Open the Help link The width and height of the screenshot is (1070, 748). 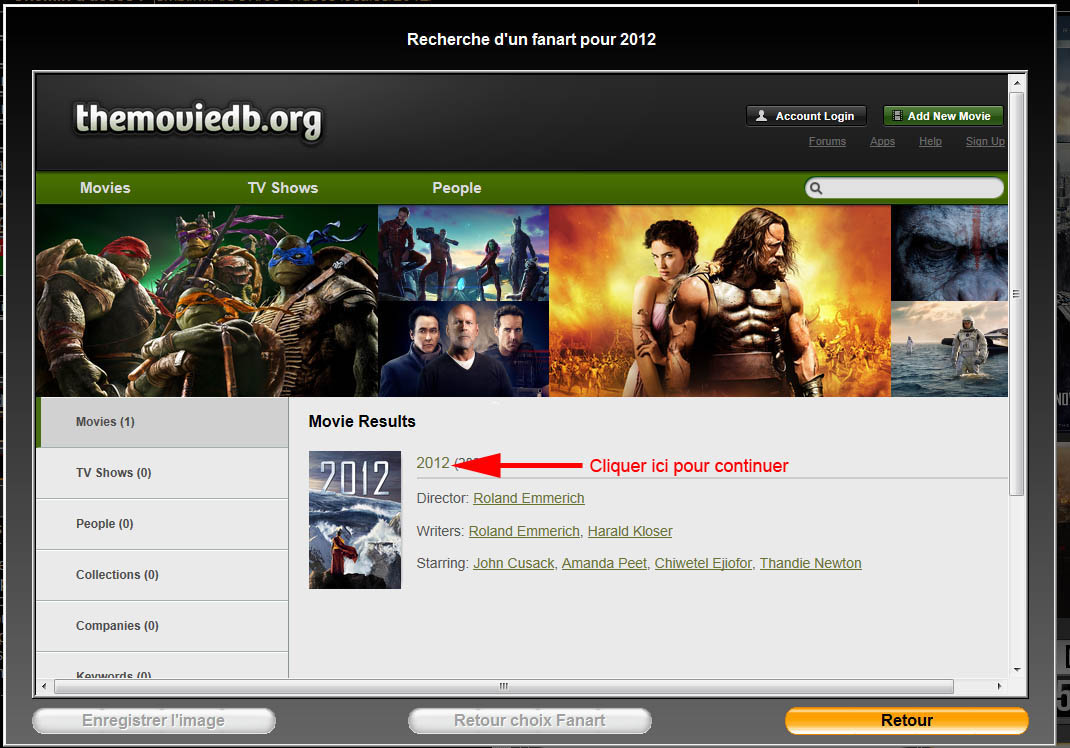[930, 141]
